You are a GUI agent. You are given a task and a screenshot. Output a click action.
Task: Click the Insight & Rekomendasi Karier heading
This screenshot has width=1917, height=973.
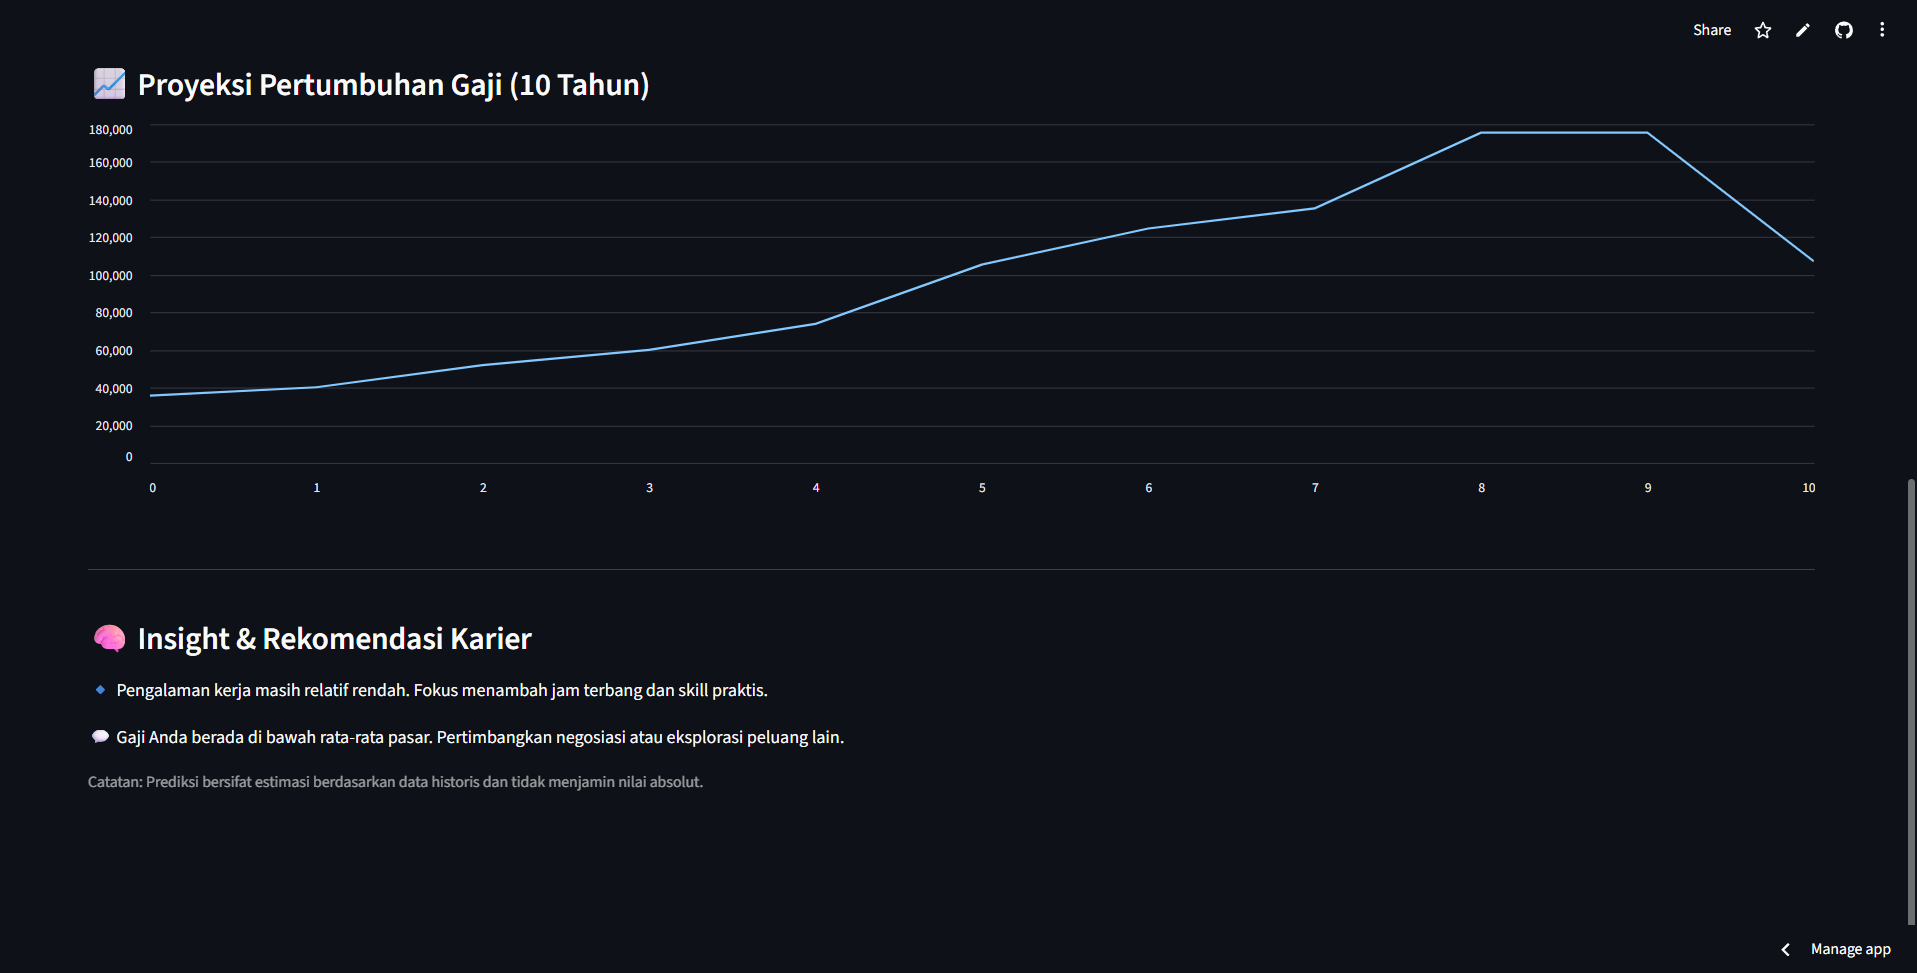[334, 639]
